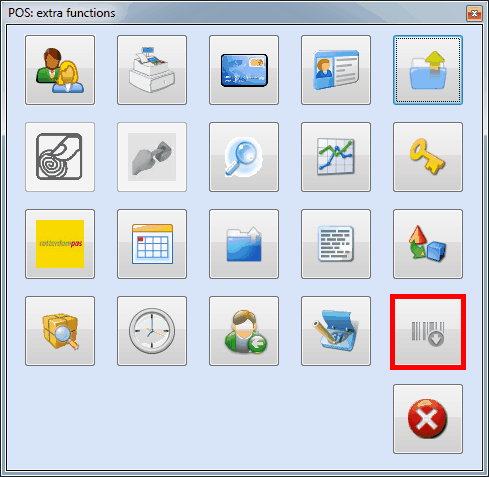Click the golden key icon
This screenshot has height=477, width=489.
coord(428,157)
